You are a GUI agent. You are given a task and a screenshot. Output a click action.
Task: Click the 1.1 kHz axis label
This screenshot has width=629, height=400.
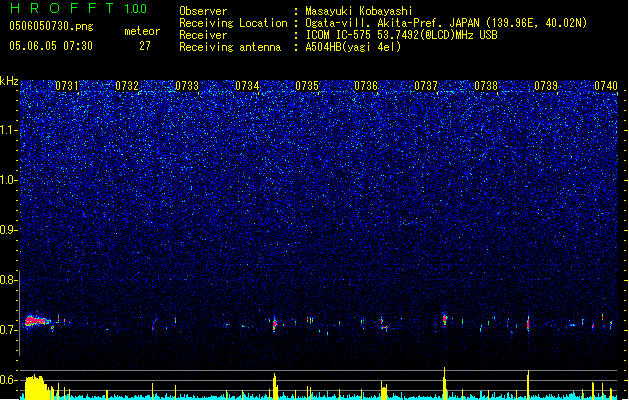8,130
